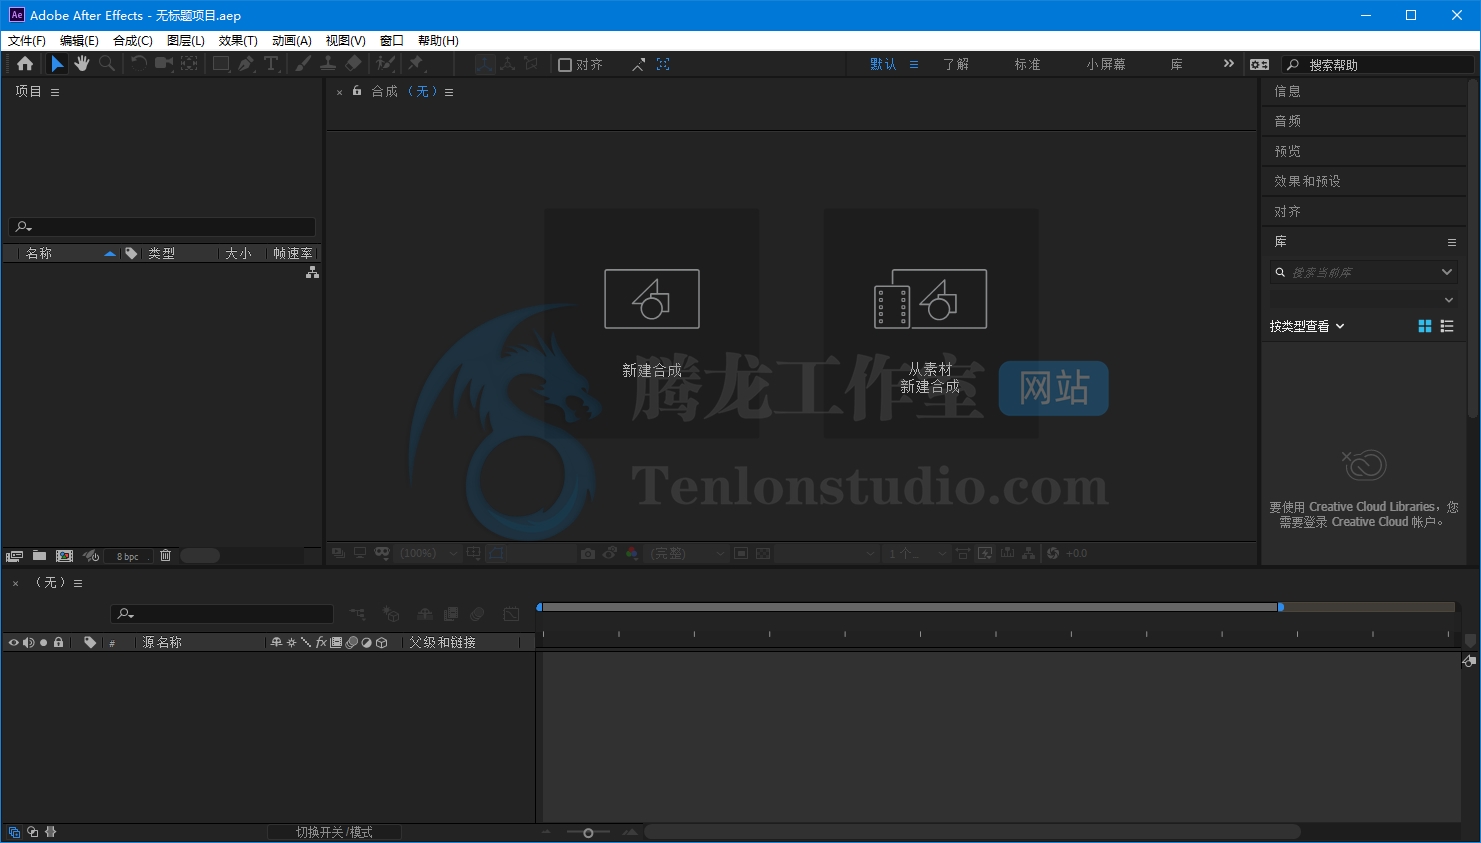Toggle the solo dot column header
Screen dimensions: 1481x843
(43, 642)
